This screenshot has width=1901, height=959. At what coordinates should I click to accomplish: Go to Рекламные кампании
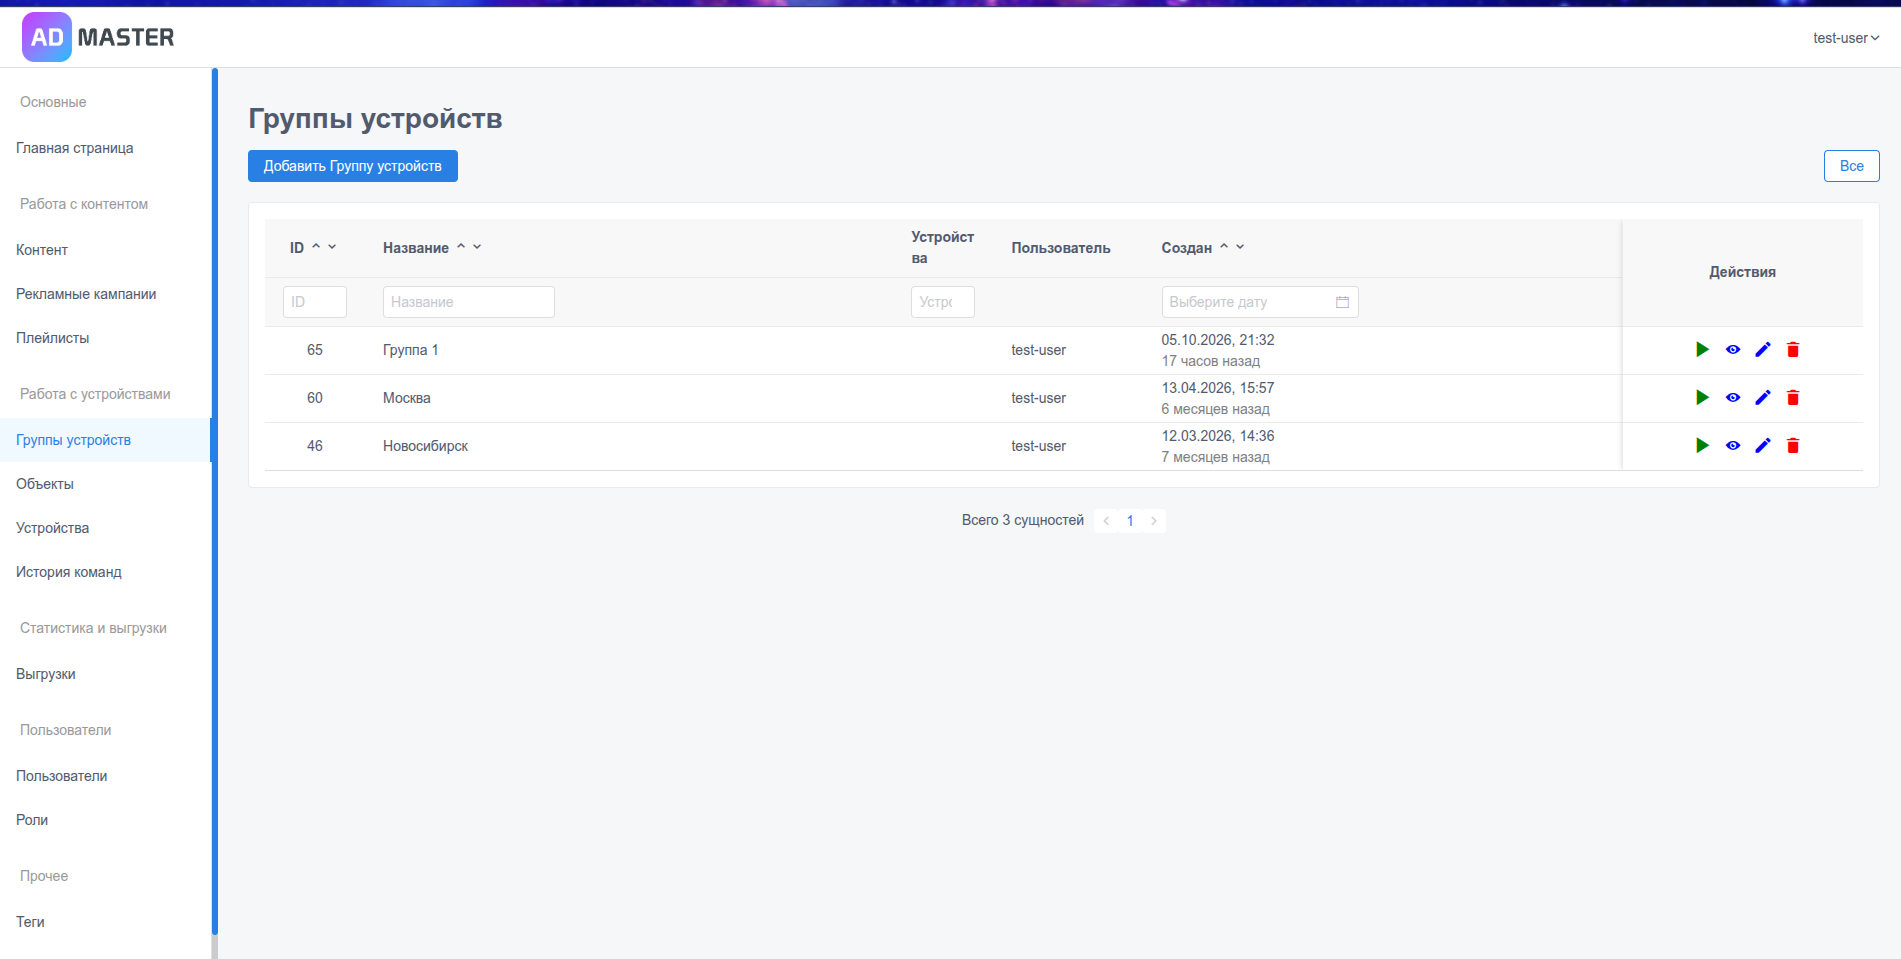(86, 294)
